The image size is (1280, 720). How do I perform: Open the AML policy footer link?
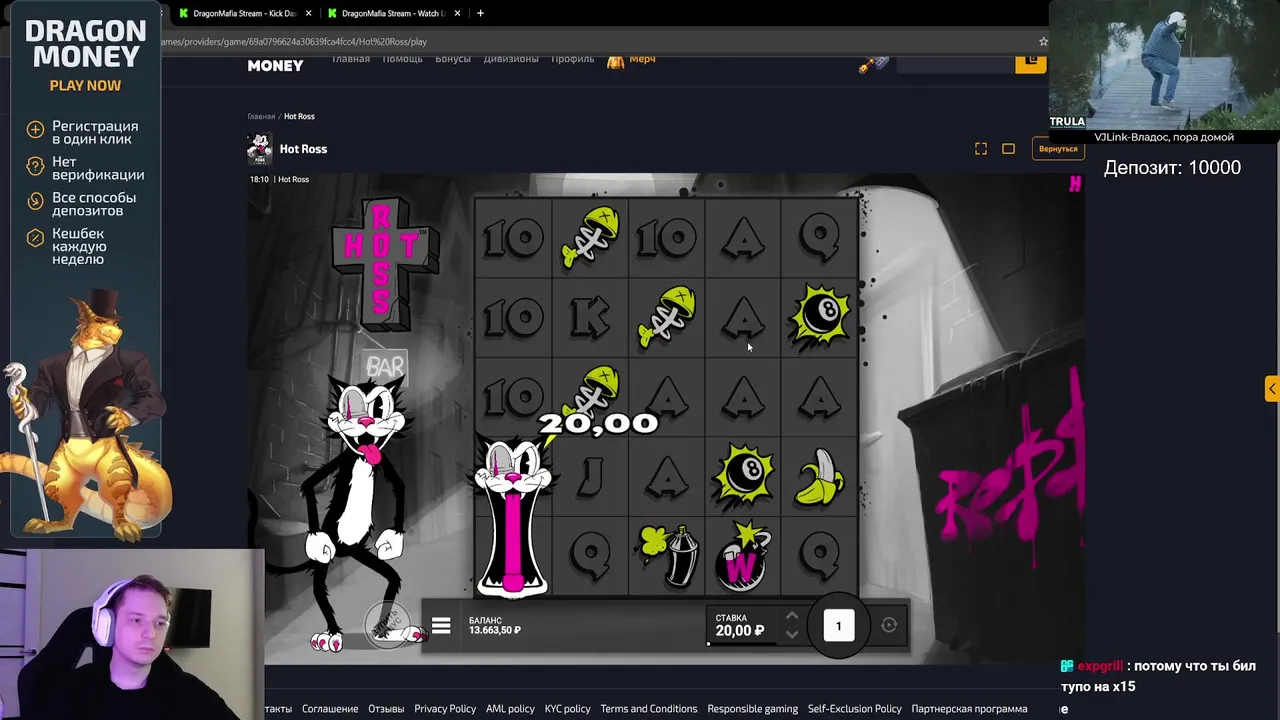[510, 709]
